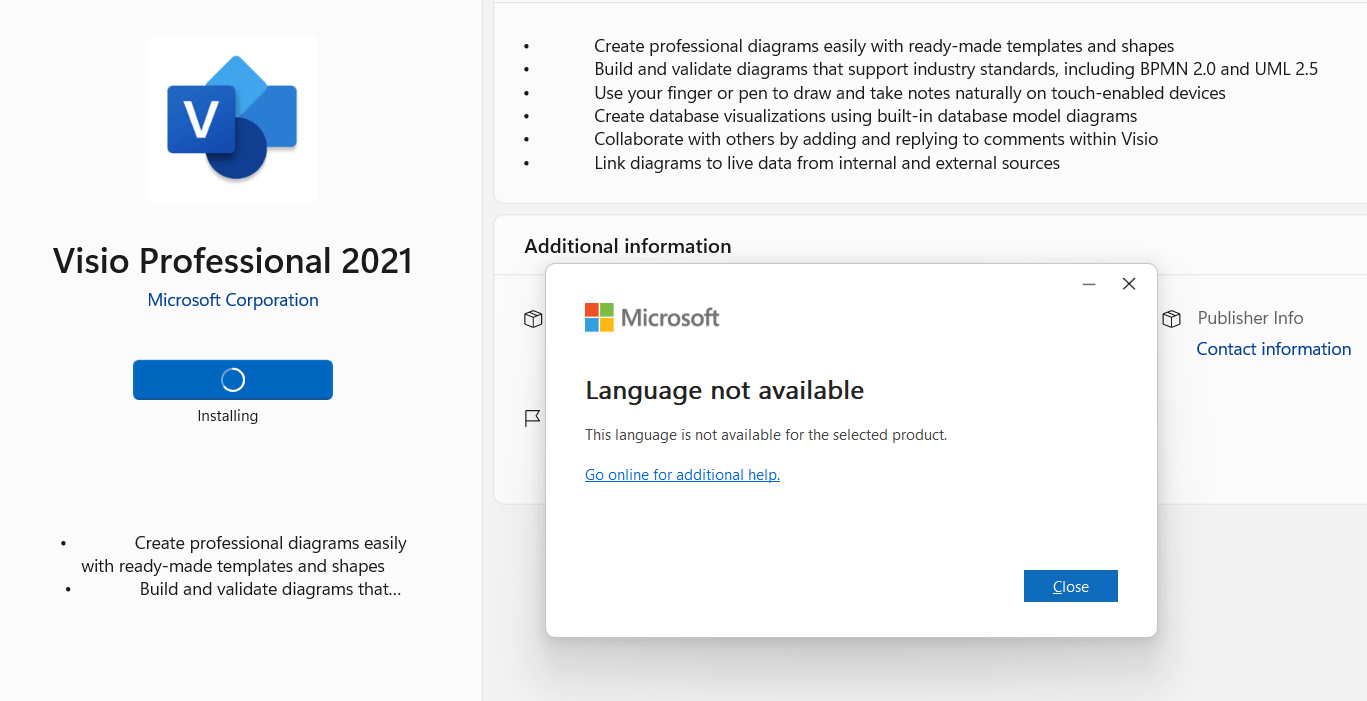Click left sidebar 'Create professional diagrams easily' text

[244, 555]
